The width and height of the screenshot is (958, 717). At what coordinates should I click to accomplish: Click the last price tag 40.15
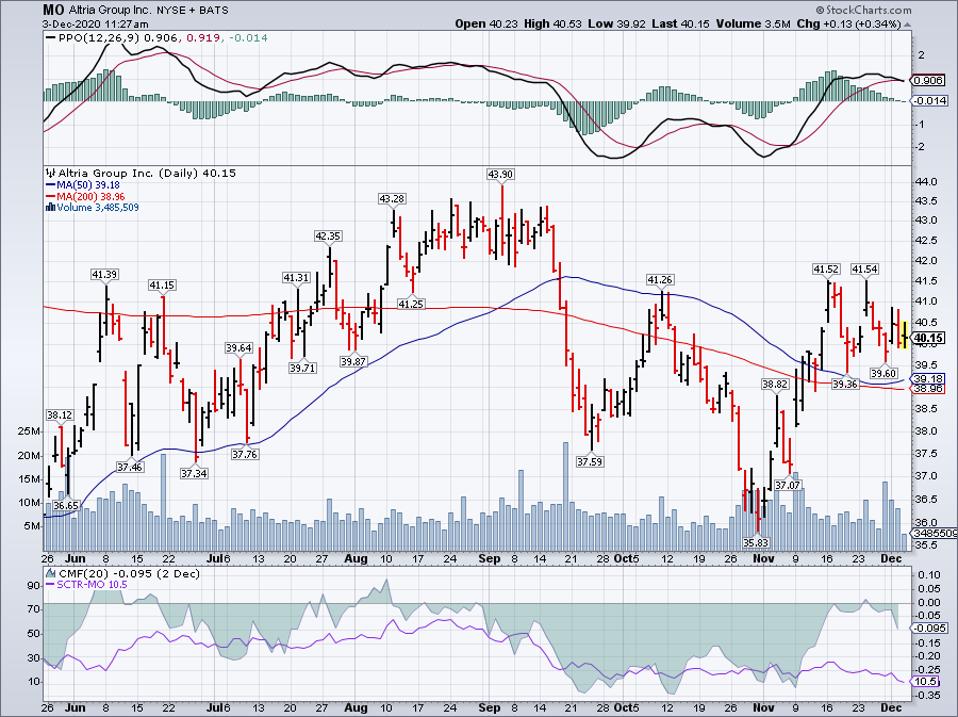[929, 338]
